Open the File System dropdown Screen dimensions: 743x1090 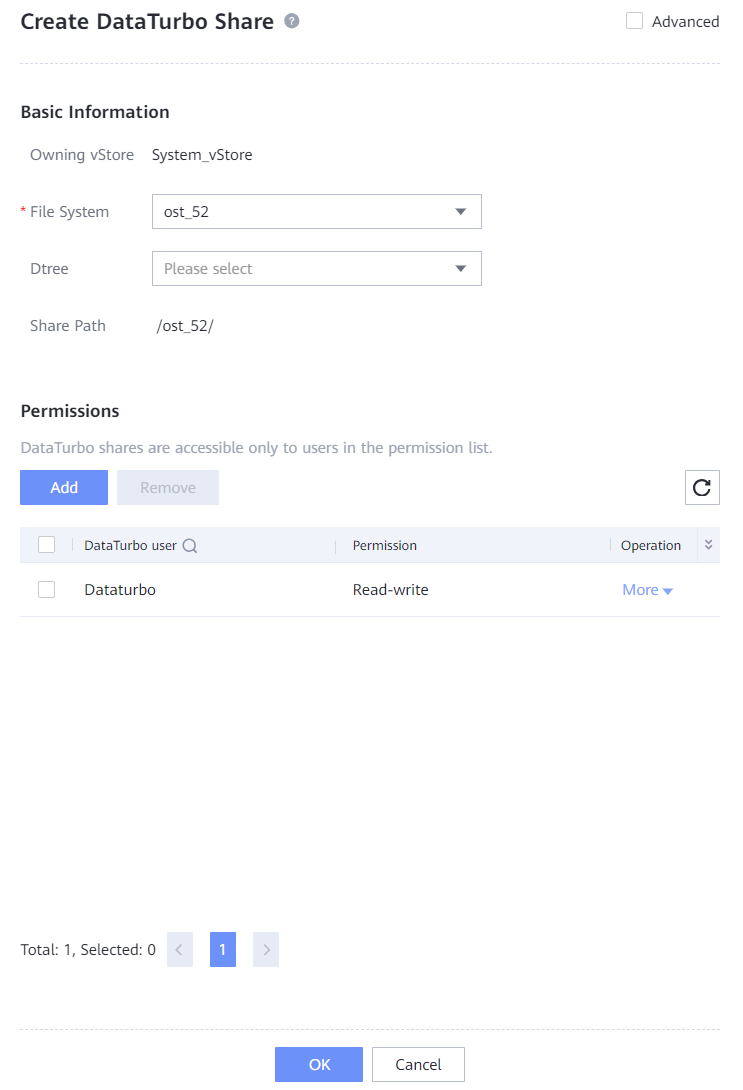(316, 212)
